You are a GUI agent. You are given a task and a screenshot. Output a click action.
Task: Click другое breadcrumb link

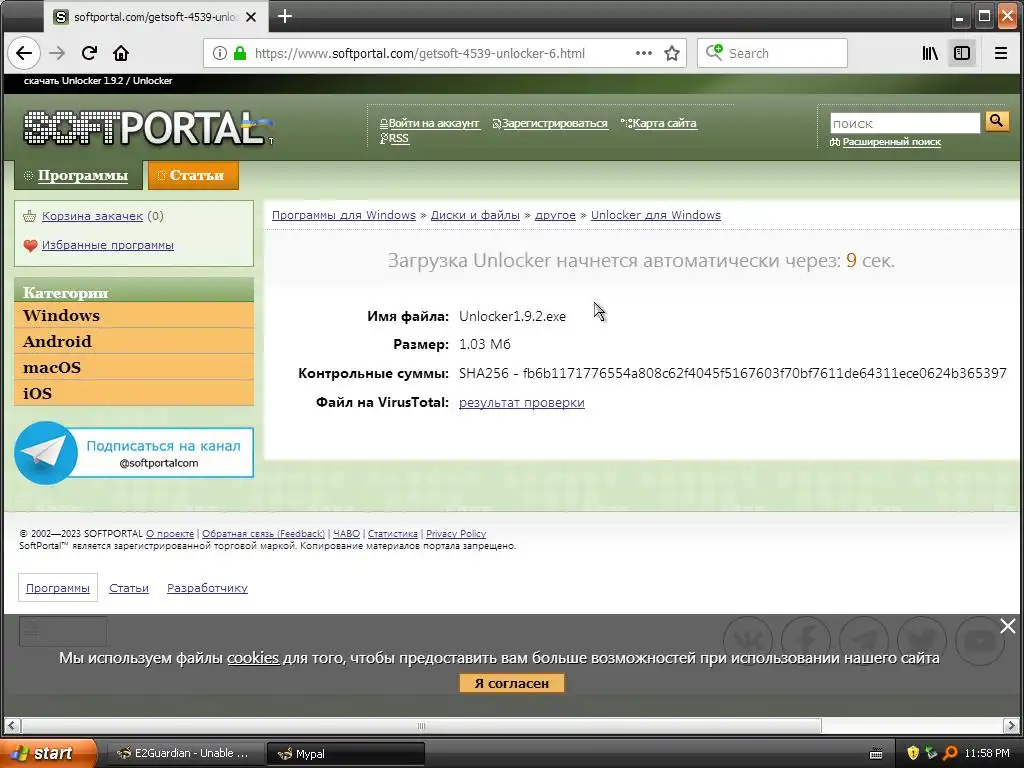pyautogui.click(x=555, y=215)
